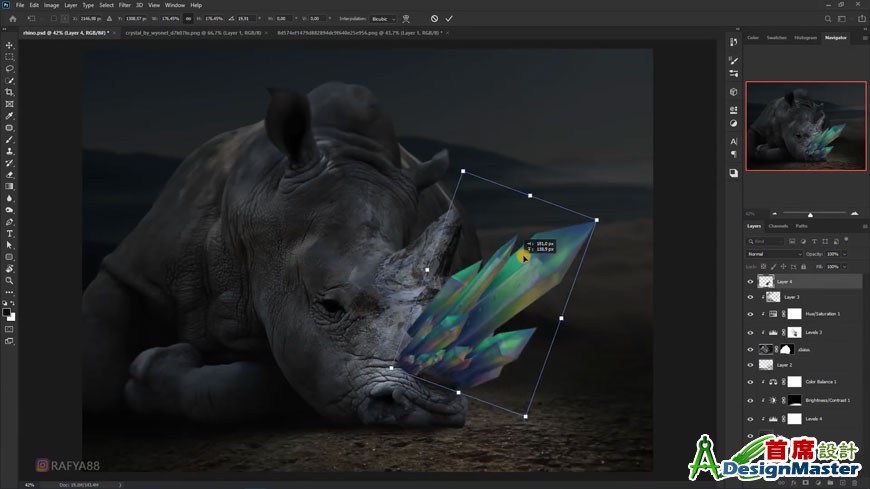Screen dimensions: 870x489
Task: Select the Eyedropper tool
Action: (x=9, y=116)
